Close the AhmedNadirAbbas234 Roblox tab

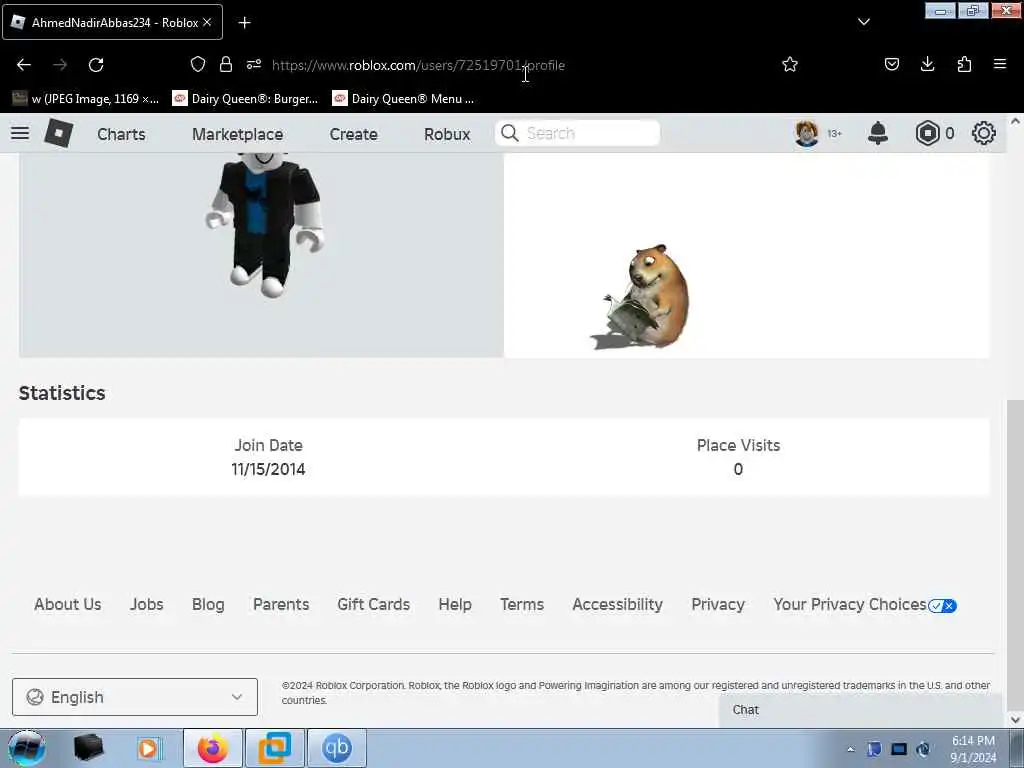[207, 22]
